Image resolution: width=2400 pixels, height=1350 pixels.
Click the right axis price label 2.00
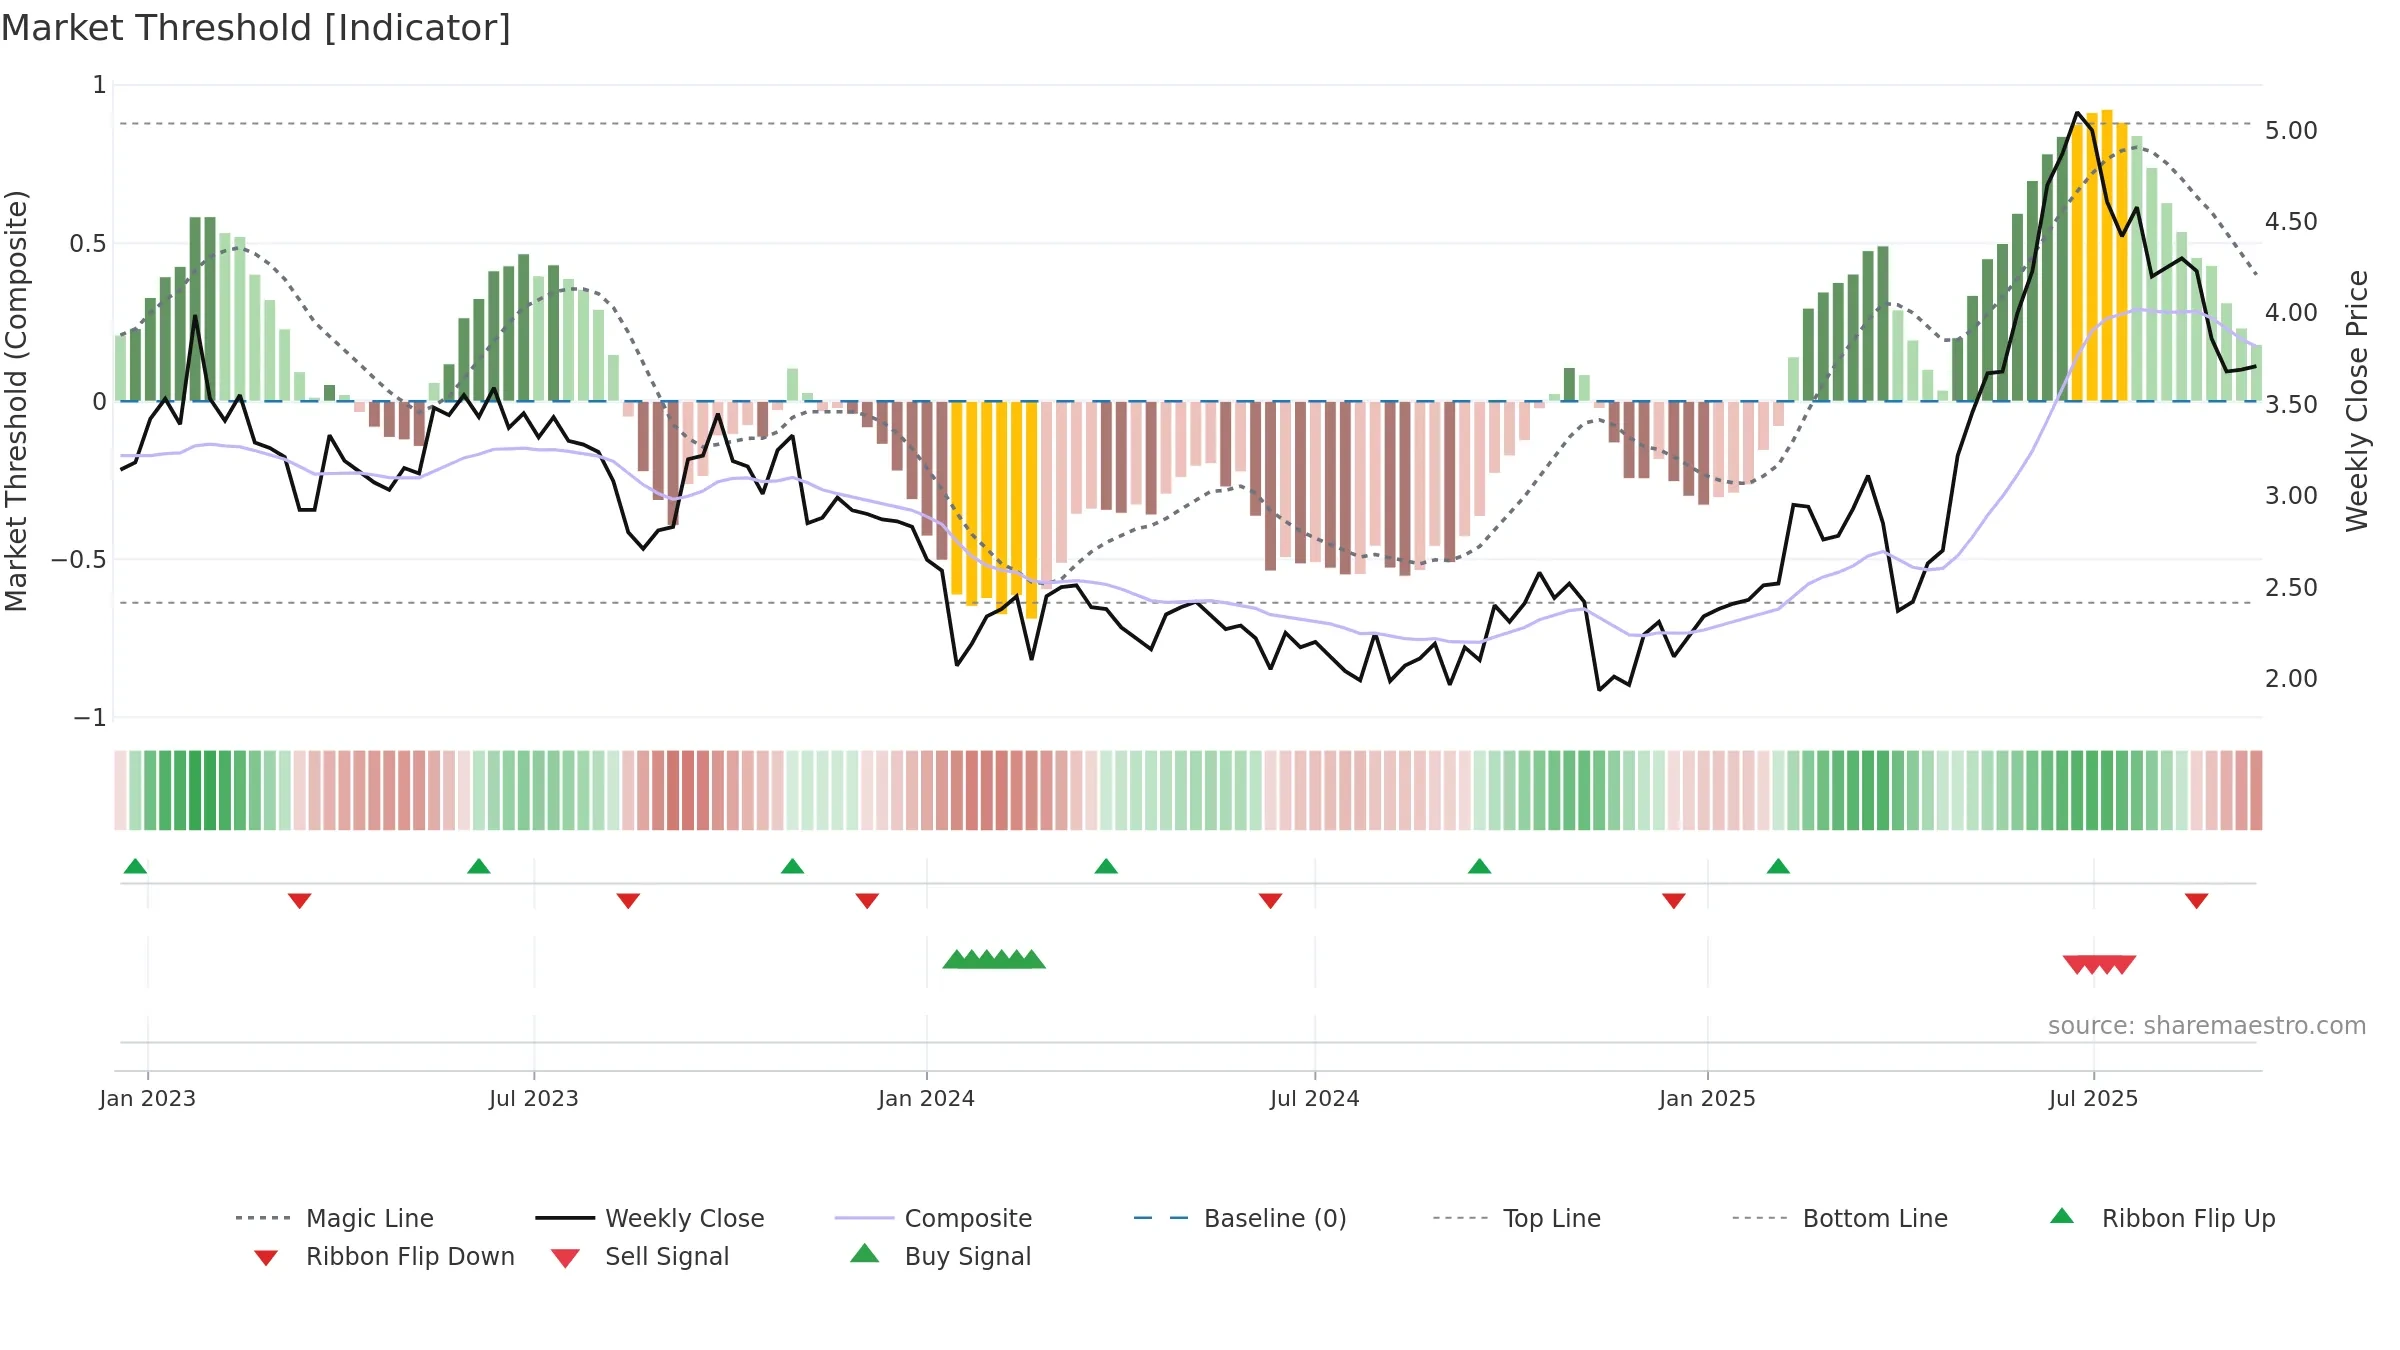pos(2291,678)
